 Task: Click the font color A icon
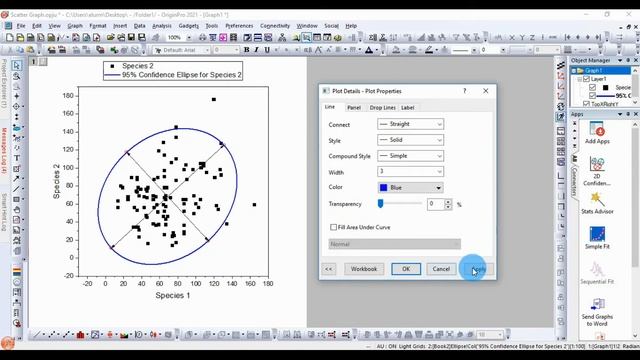369,50
